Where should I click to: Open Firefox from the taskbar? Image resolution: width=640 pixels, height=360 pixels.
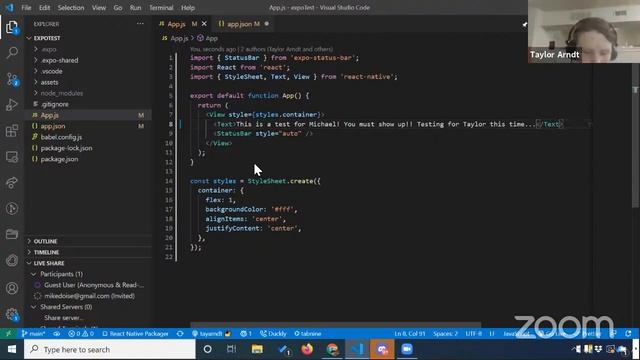307,349
